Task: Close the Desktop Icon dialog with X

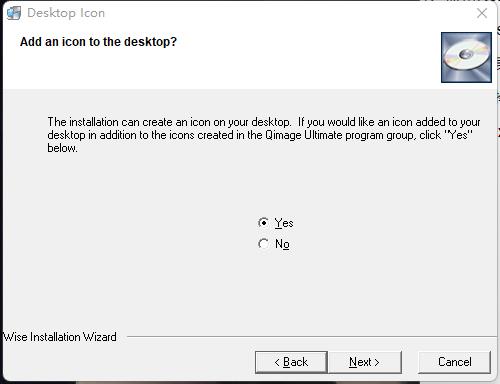Action: [x=482, y=13]
